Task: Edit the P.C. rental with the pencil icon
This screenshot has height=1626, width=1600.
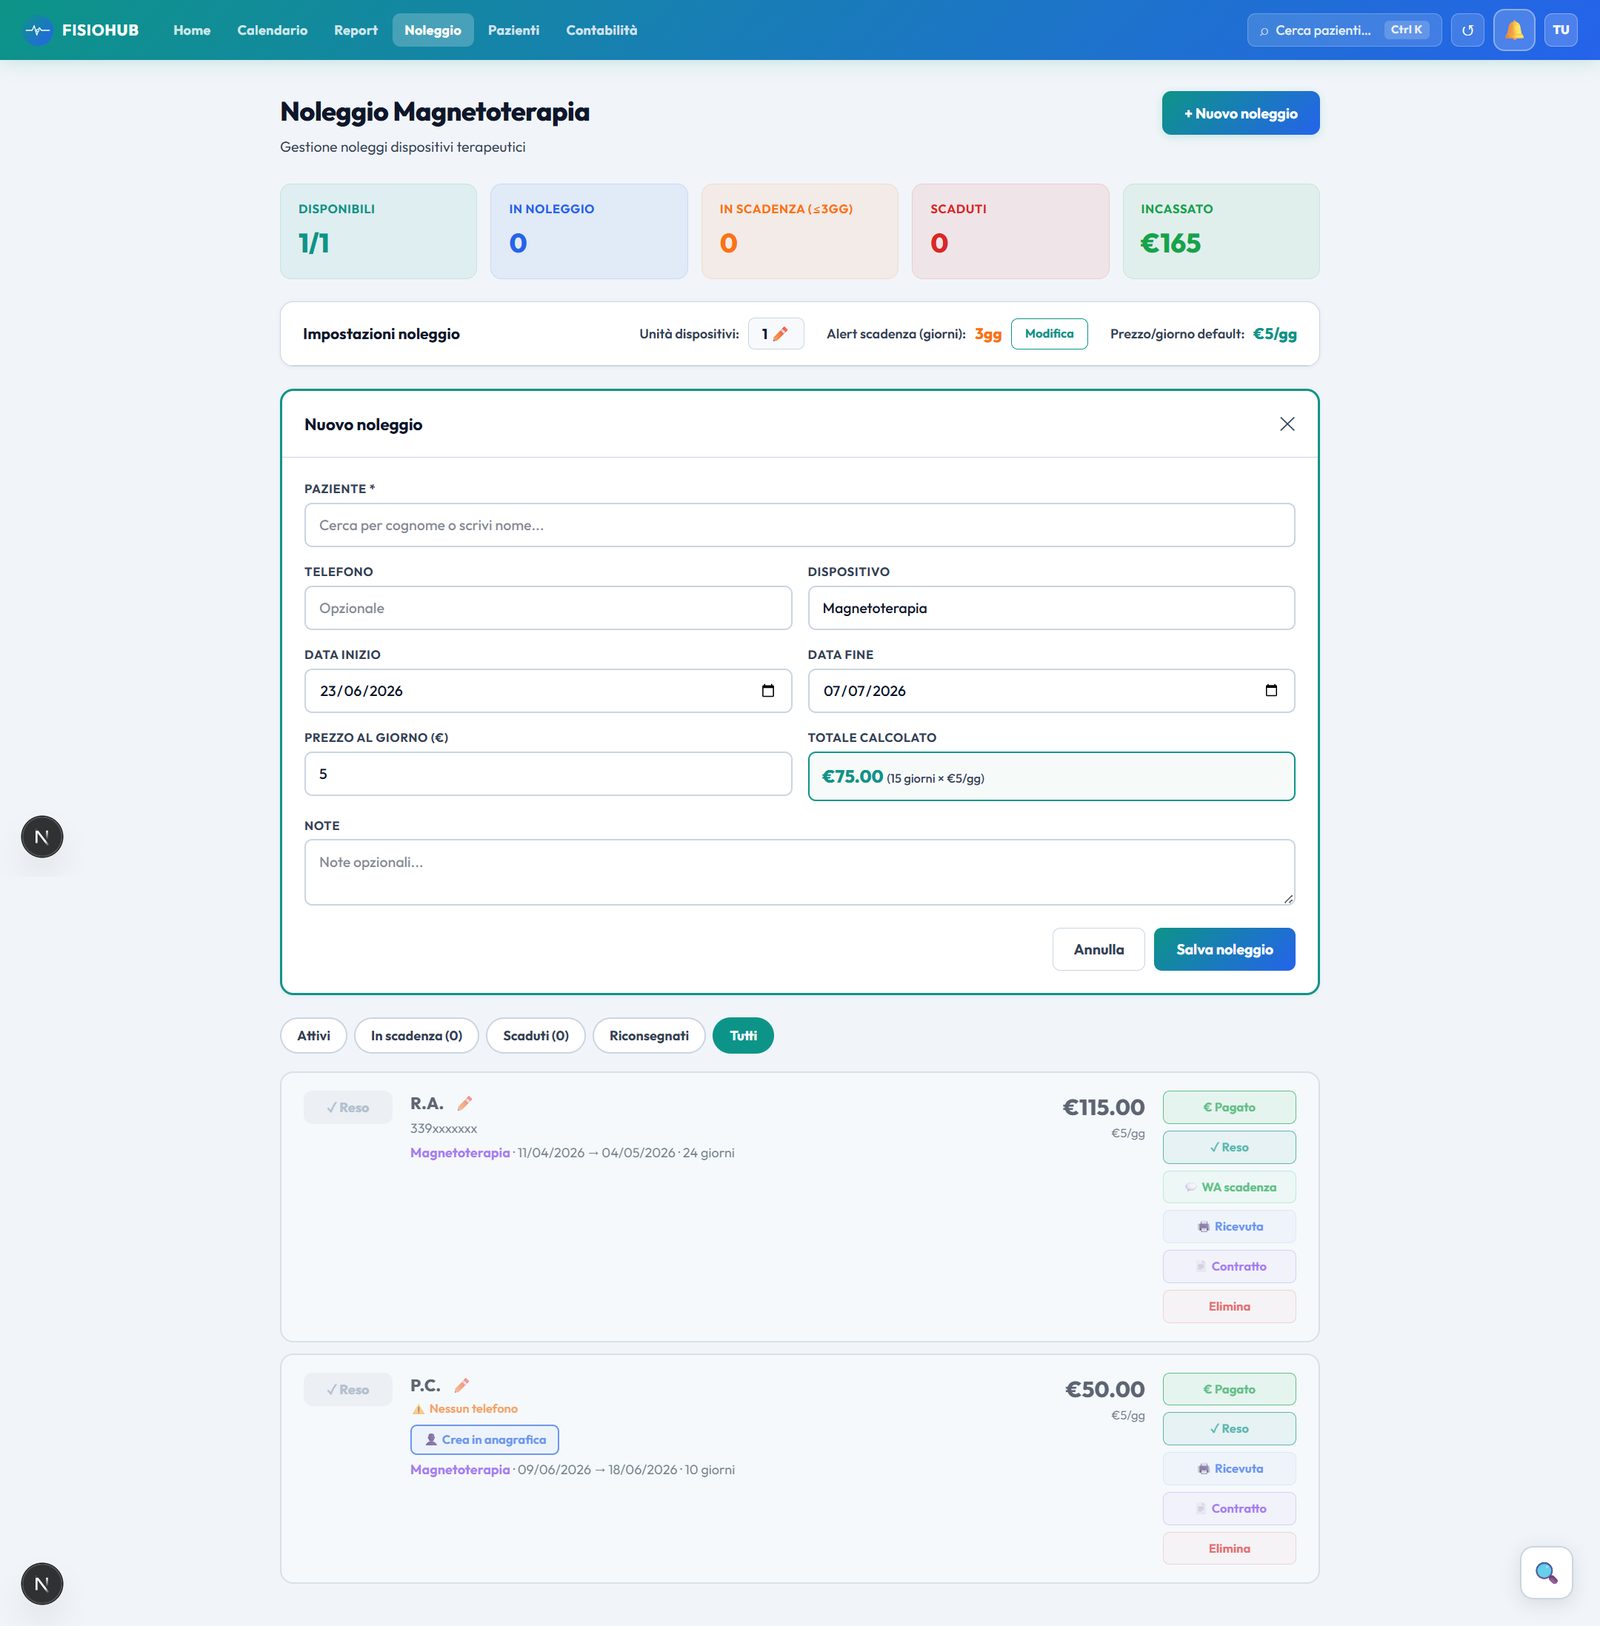Action: click(x=461, y=1385)
